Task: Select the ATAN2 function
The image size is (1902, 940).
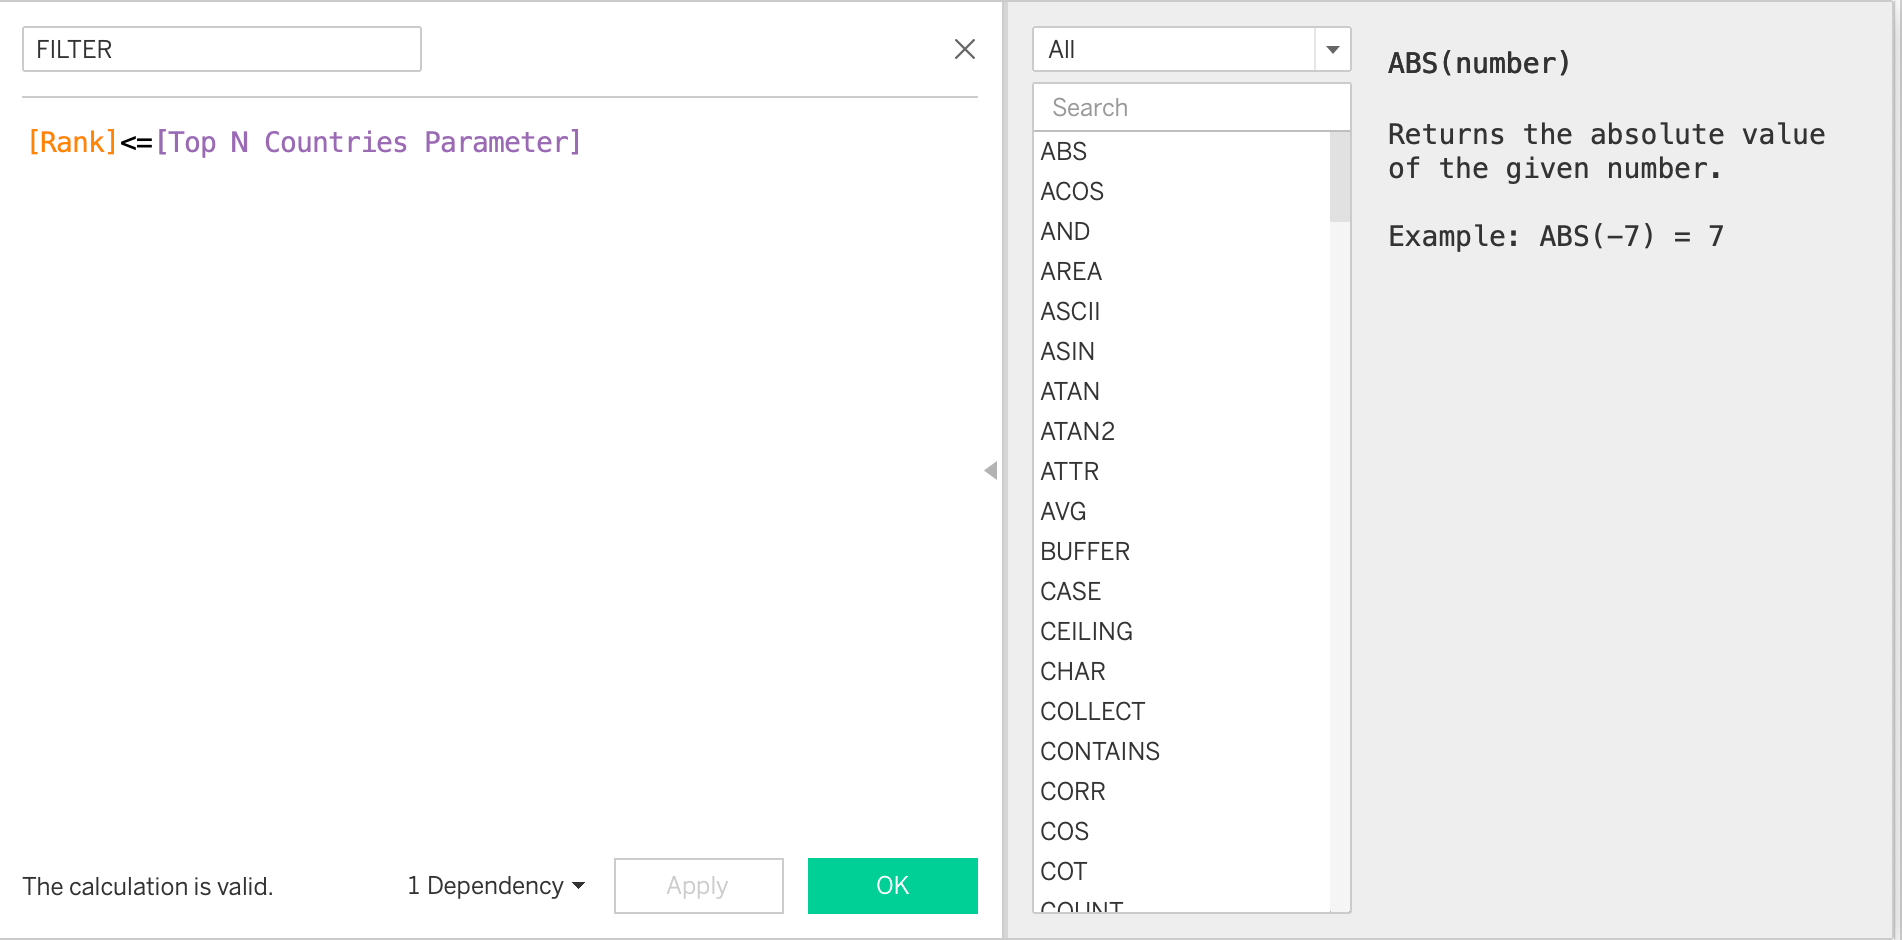Action: (1077, 431)
